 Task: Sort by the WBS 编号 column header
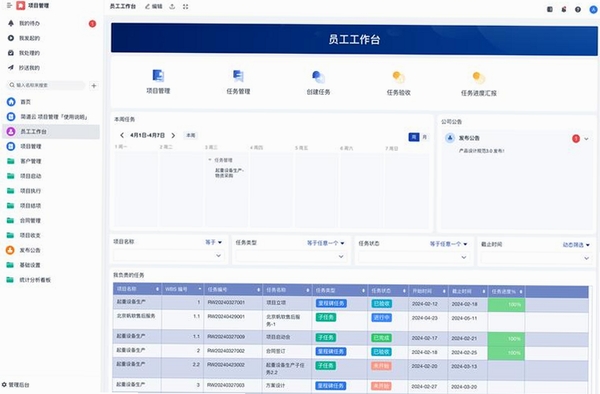(x=183, y=289)
